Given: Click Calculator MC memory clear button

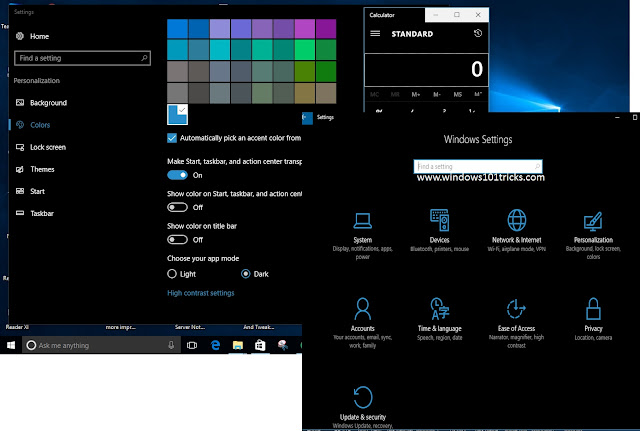Looking at the screenshot, I should tap(374, 94).
